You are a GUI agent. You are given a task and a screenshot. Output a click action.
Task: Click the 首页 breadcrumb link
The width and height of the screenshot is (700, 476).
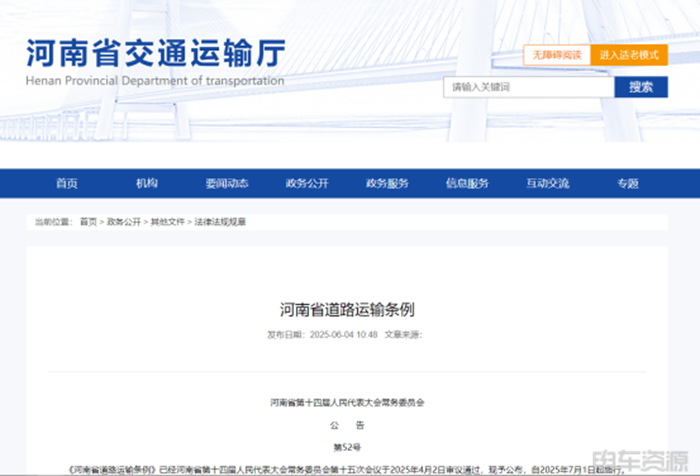click(89, 221)
